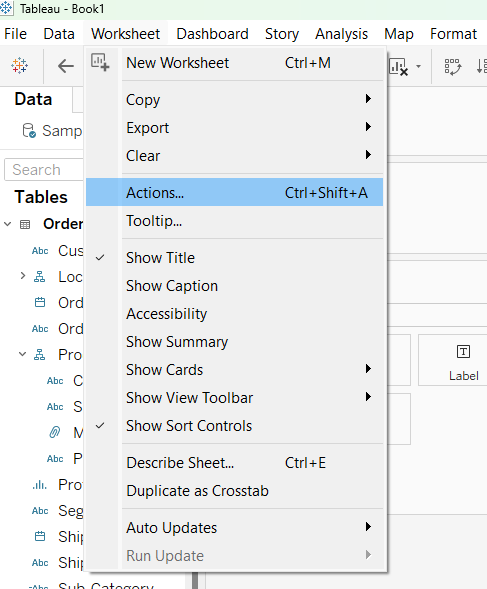
Task: Open the clear sheet dropdown arrow
Action: coord(418,67)
